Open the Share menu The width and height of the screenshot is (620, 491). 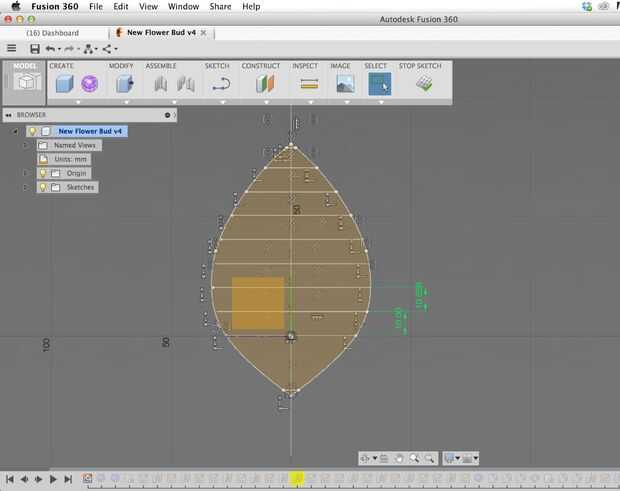point(220,6)
